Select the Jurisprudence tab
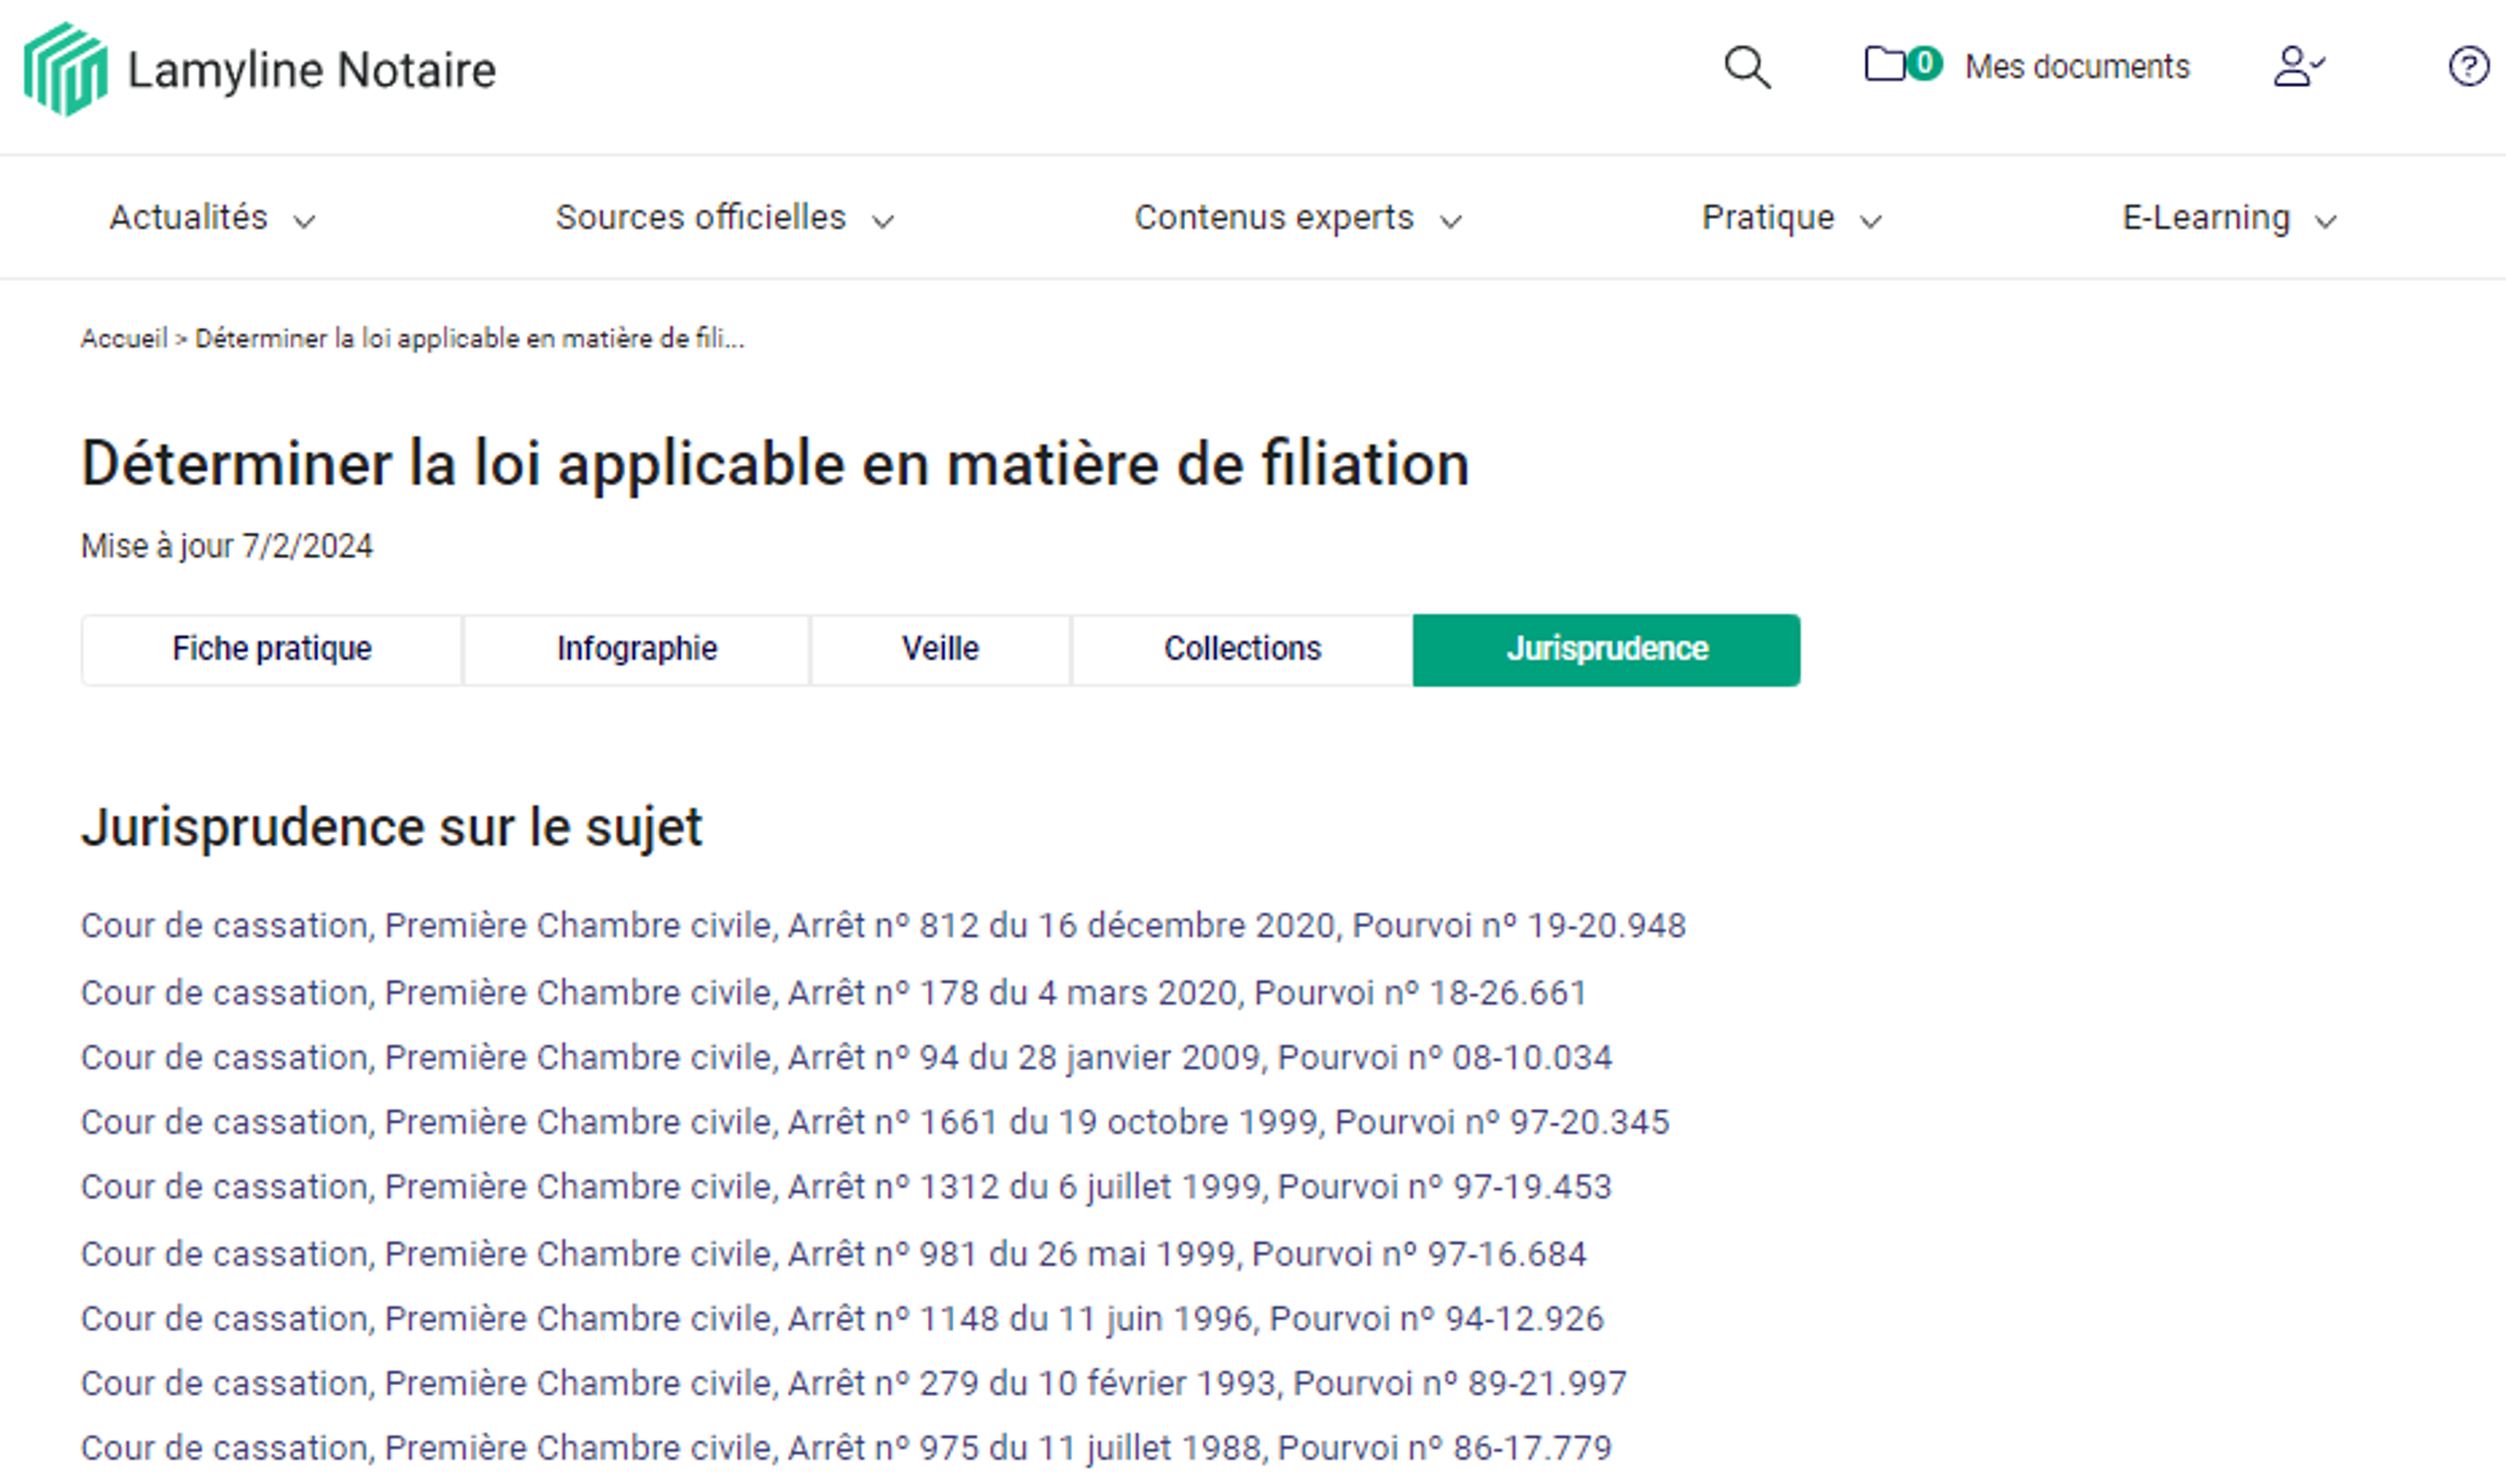 pos(1606,649)
